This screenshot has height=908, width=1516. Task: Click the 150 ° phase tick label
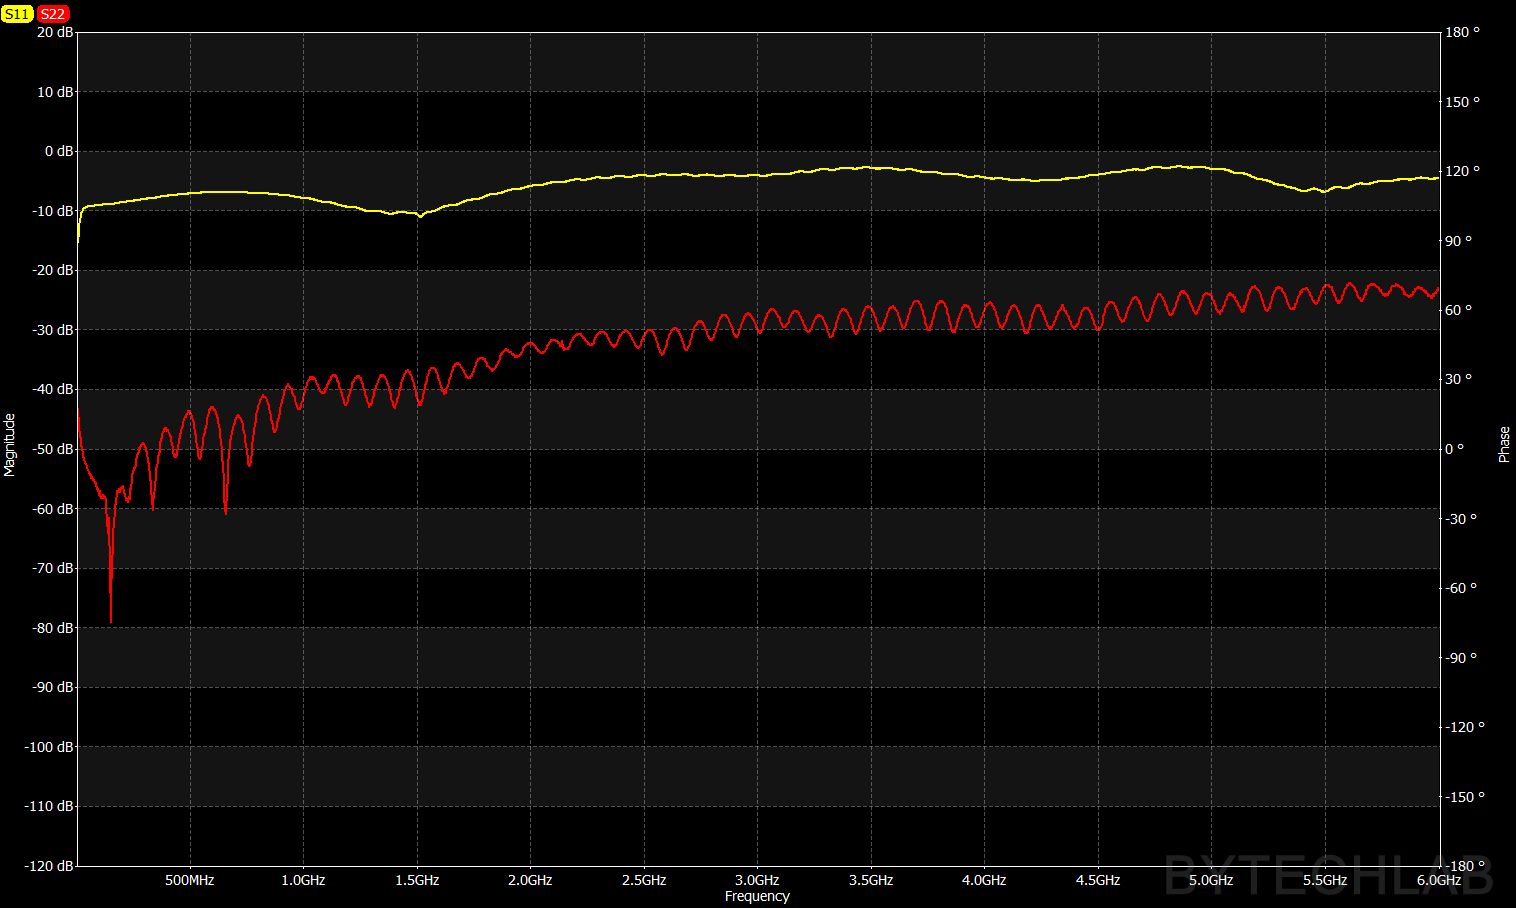(1462, 102)
